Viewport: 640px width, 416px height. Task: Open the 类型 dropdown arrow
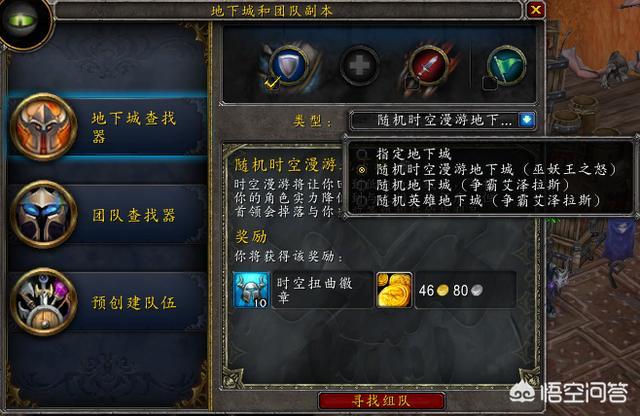[x=527, y=120]
